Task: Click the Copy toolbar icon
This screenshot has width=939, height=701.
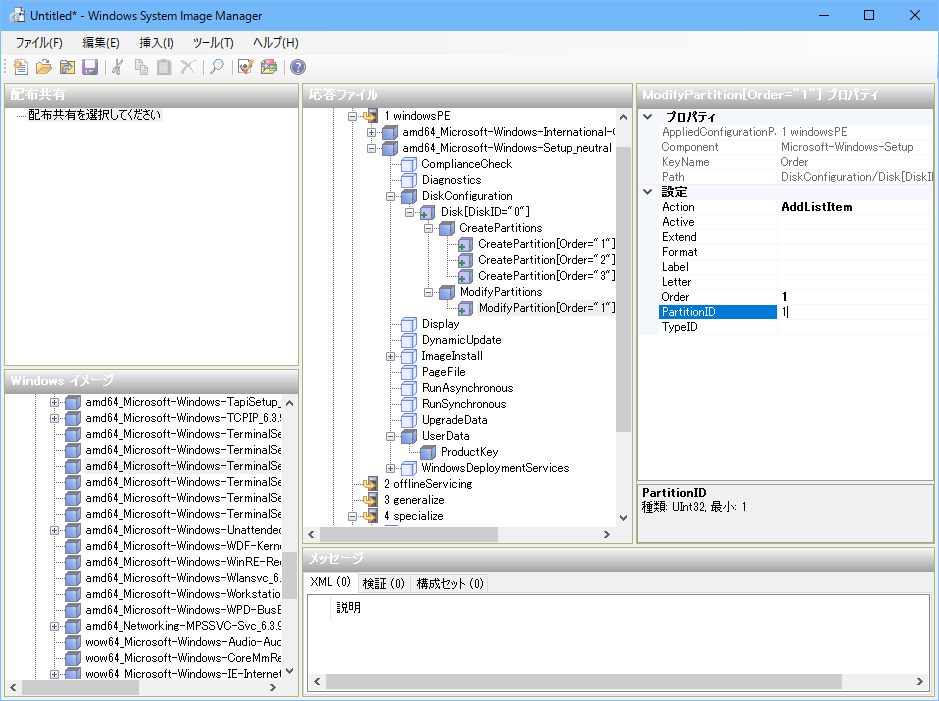Action: 141,67
